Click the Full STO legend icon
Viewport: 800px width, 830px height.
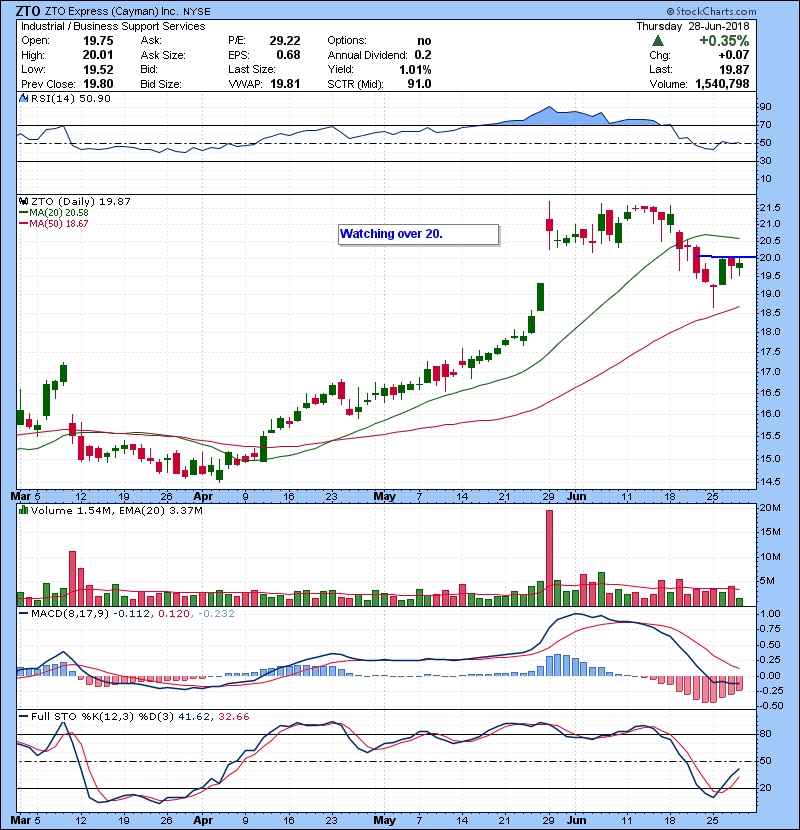[x=22, y=717]
